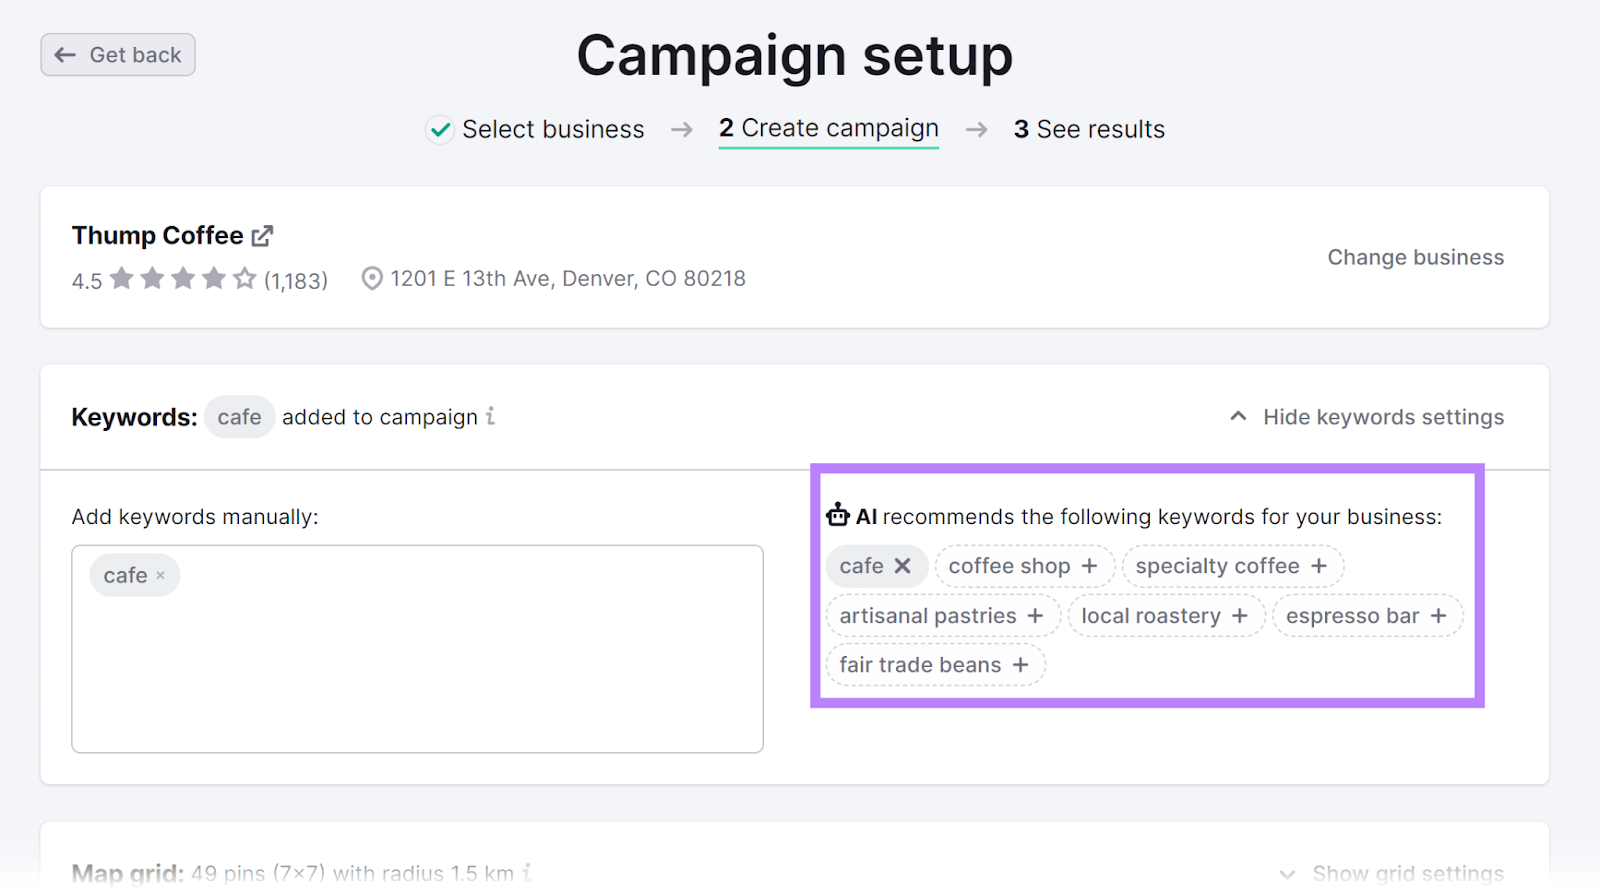Remove cafe from the AI recommended keywords
The image size is (1600, 895).
902,566
